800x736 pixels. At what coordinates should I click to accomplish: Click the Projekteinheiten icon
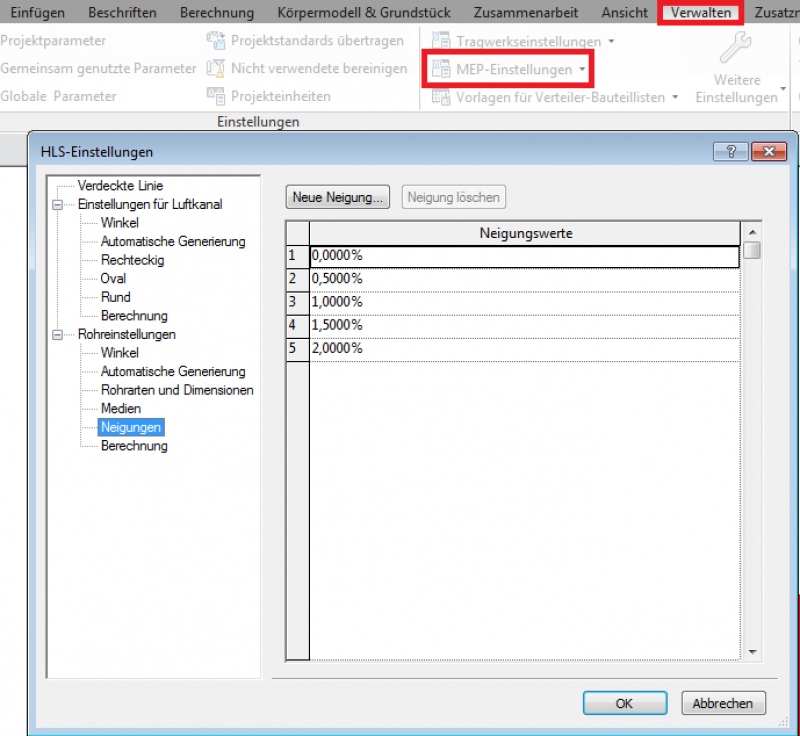tap(216, 96)
